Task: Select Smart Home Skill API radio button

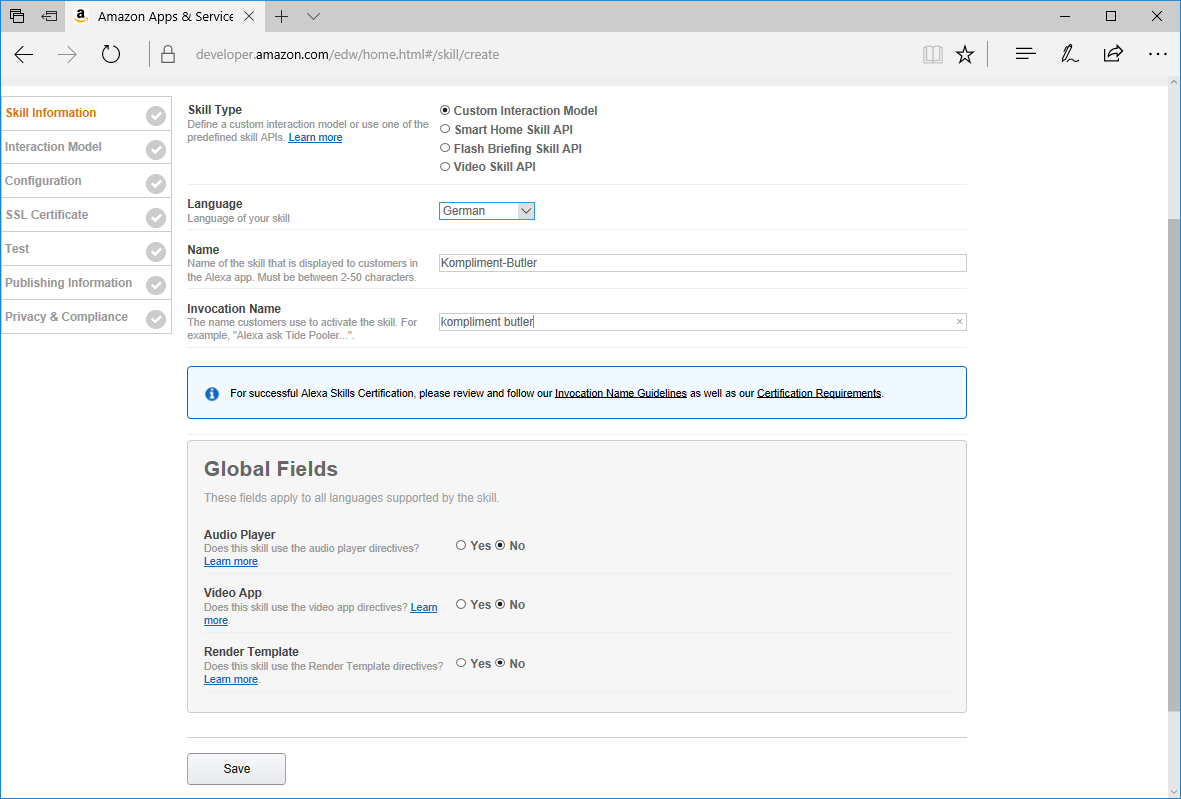Action: 446,129
